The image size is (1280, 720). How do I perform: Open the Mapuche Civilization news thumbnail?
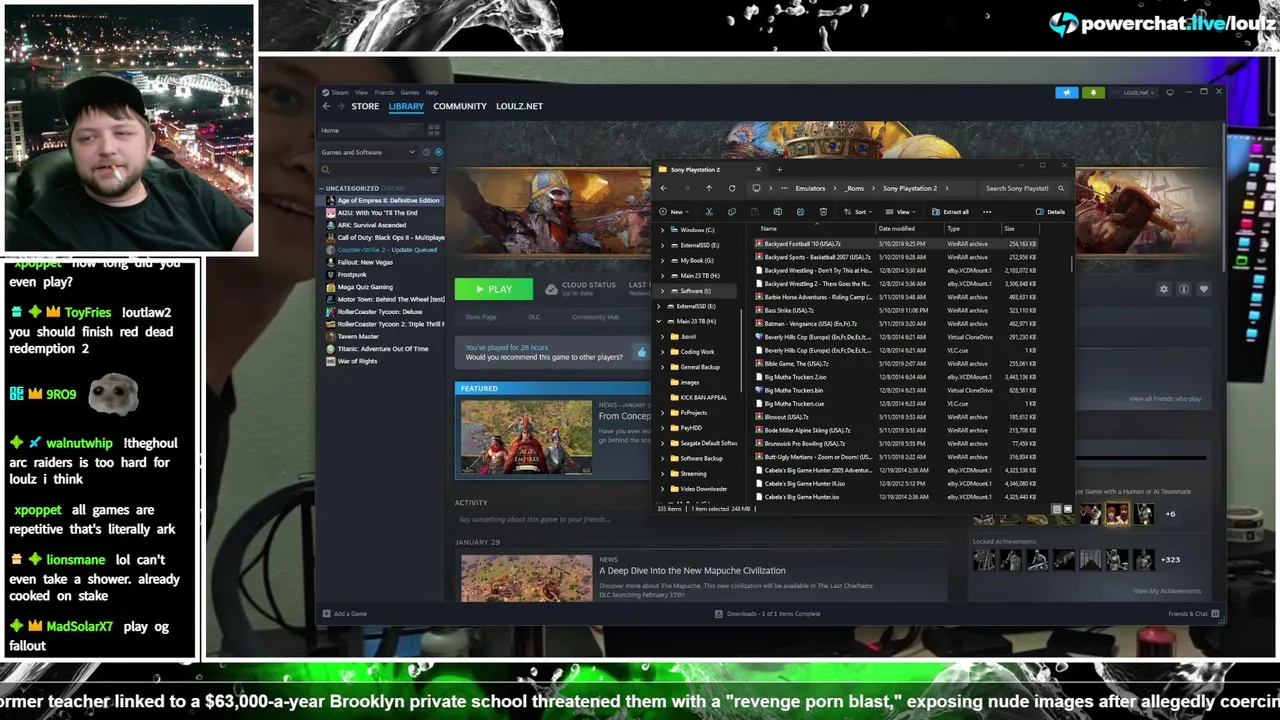526,578
